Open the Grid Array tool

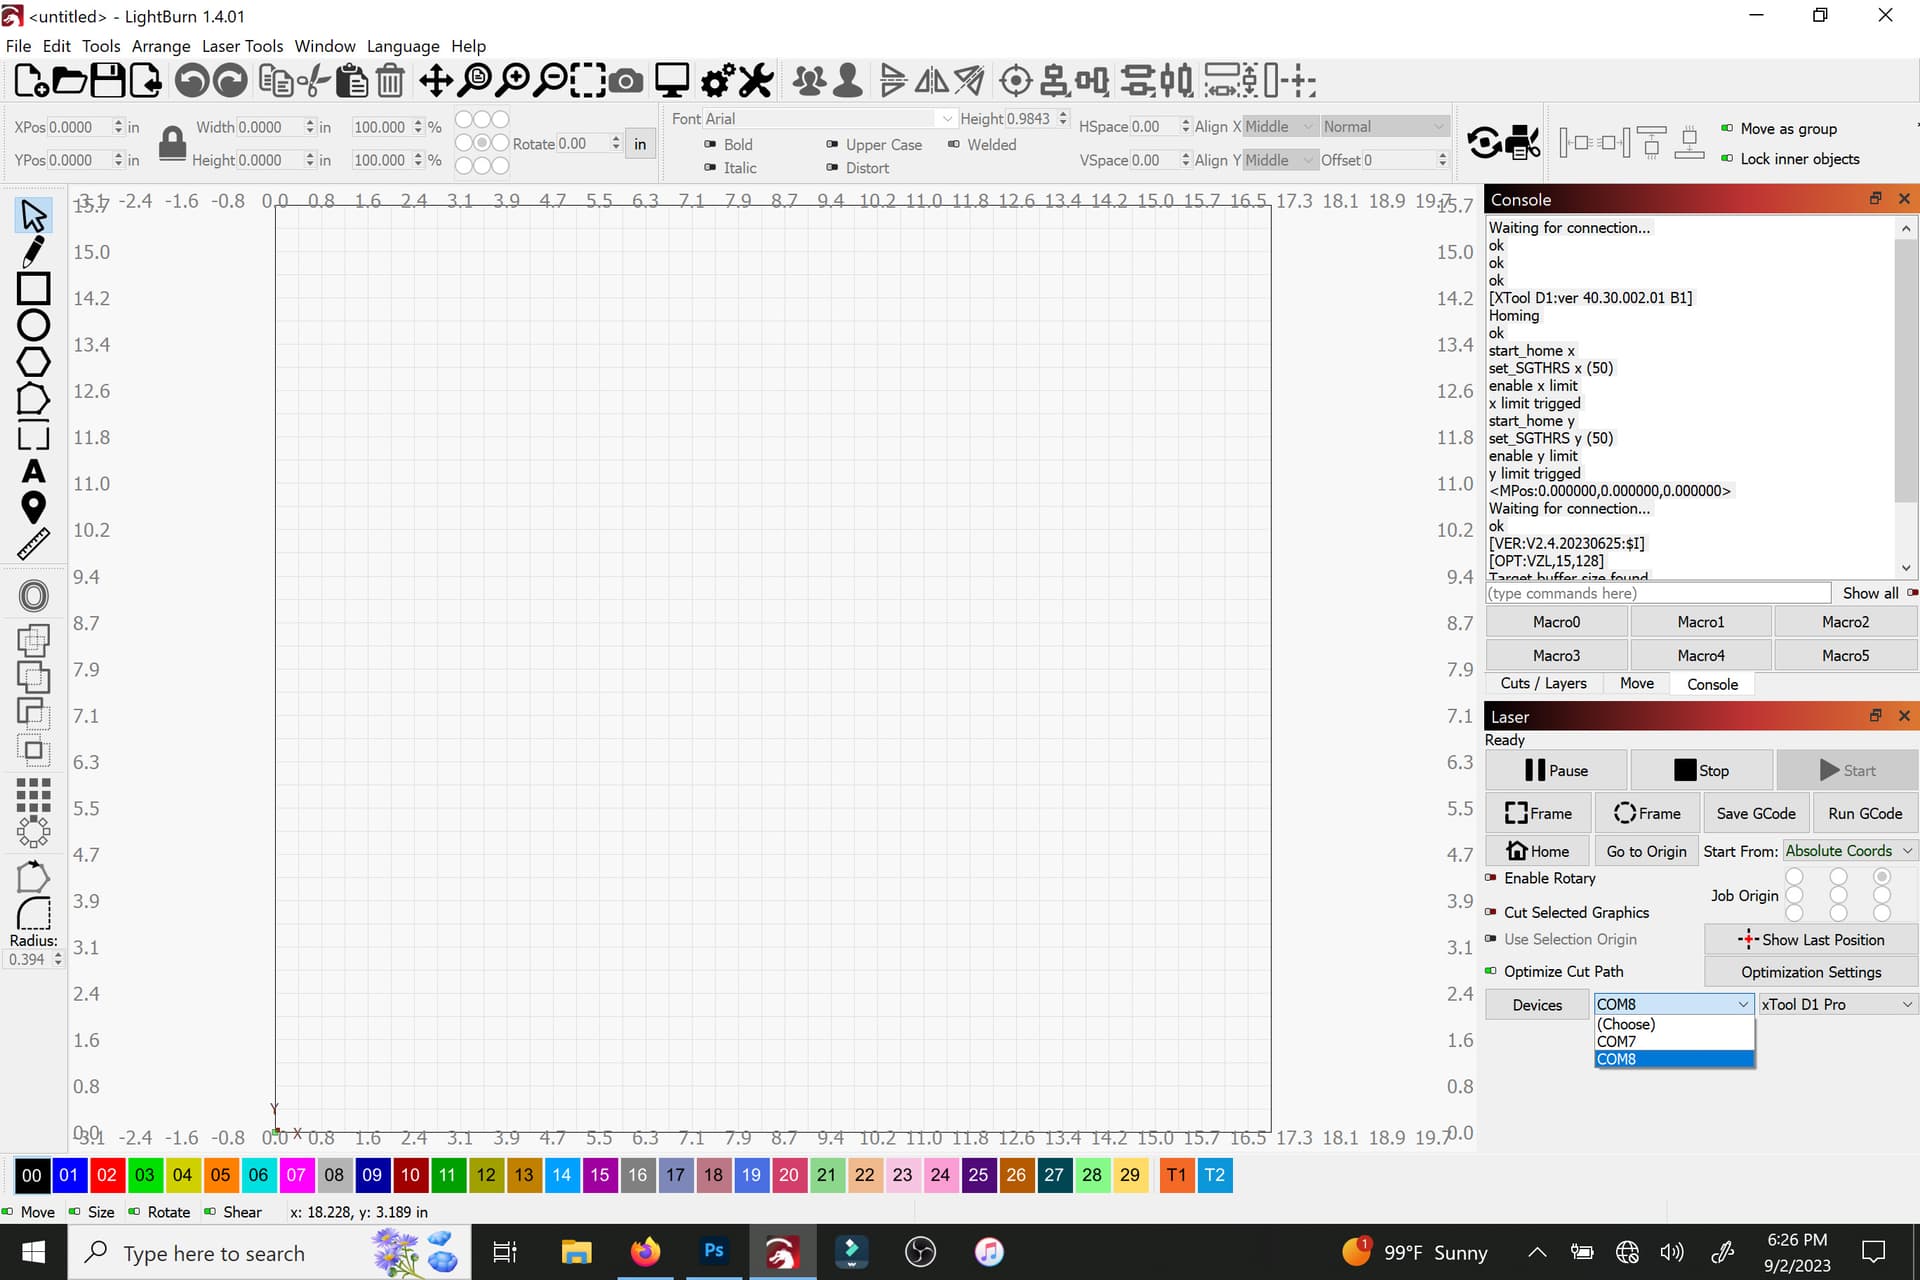(33, 795)
